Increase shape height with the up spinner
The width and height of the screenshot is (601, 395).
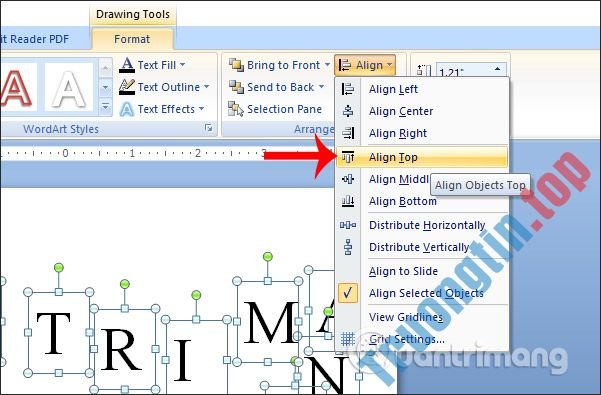point(498,69)
